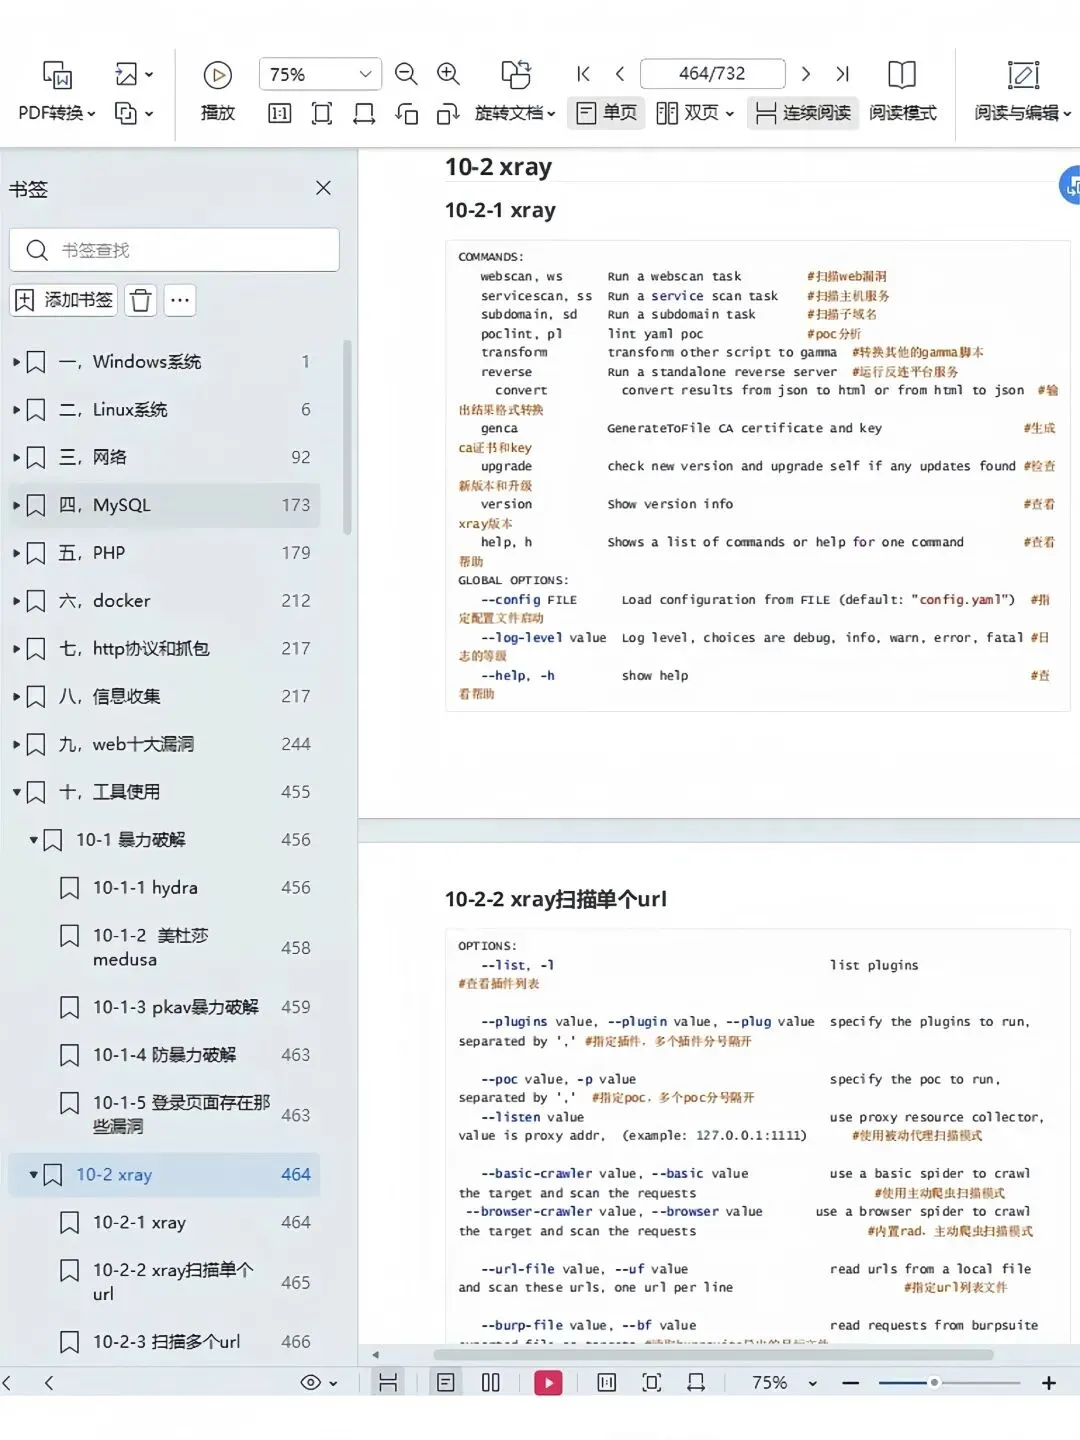1080x1440 pixels.
Task: Click the bookmark panel vertical scrollbar
Action: point(347,438)
